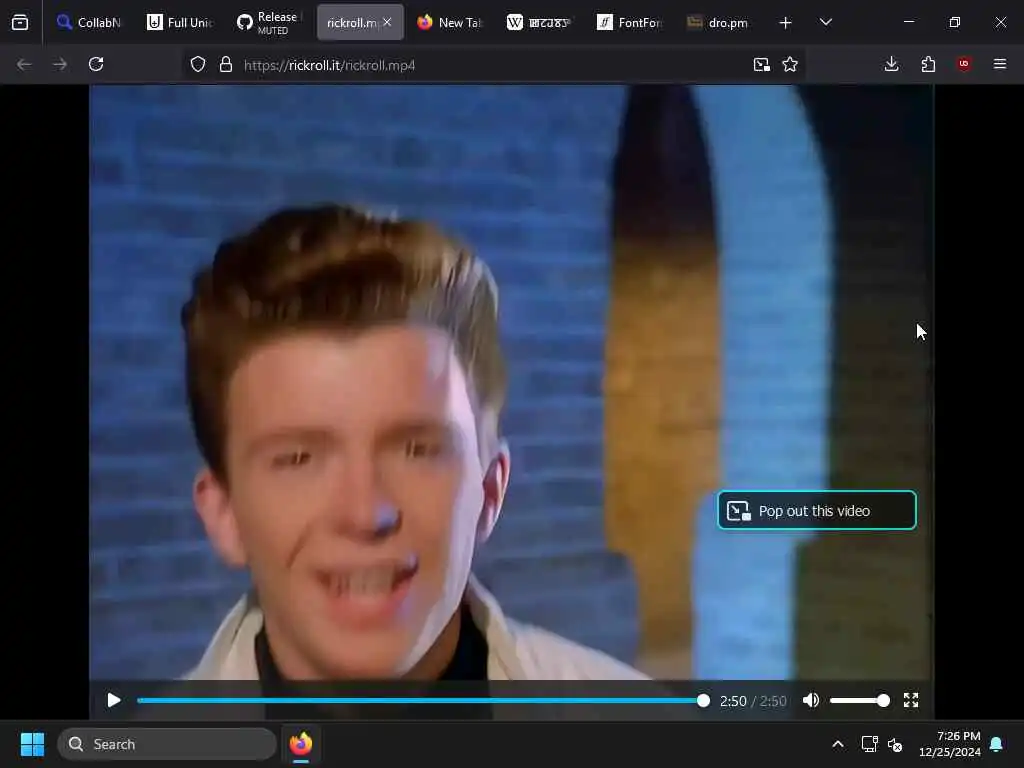
Task: Open the clock and date panel
Action: coord(950,744)
